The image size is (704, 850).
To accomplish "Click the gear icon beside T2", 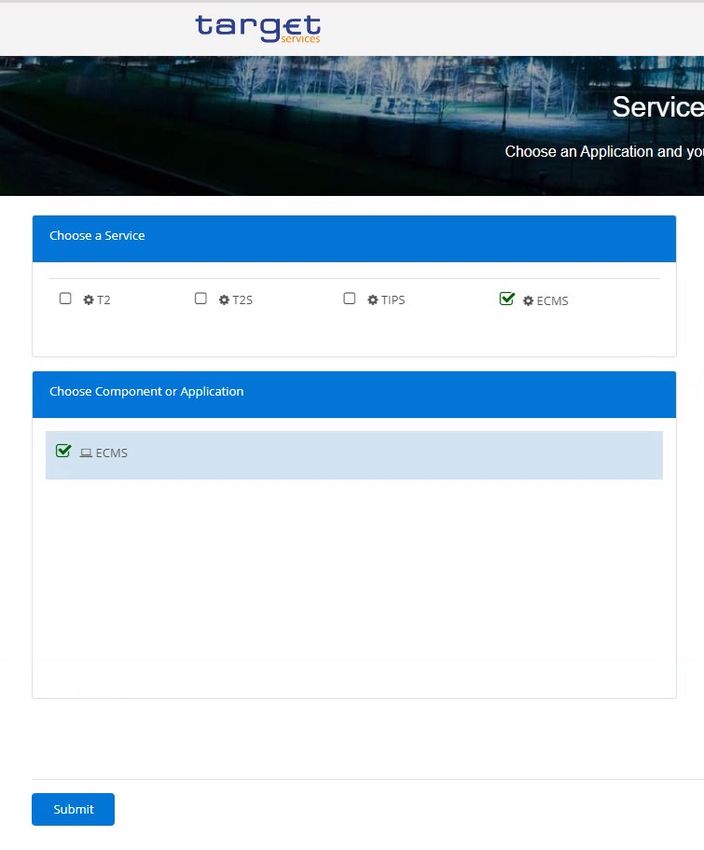I will click(x=88, y=300).
